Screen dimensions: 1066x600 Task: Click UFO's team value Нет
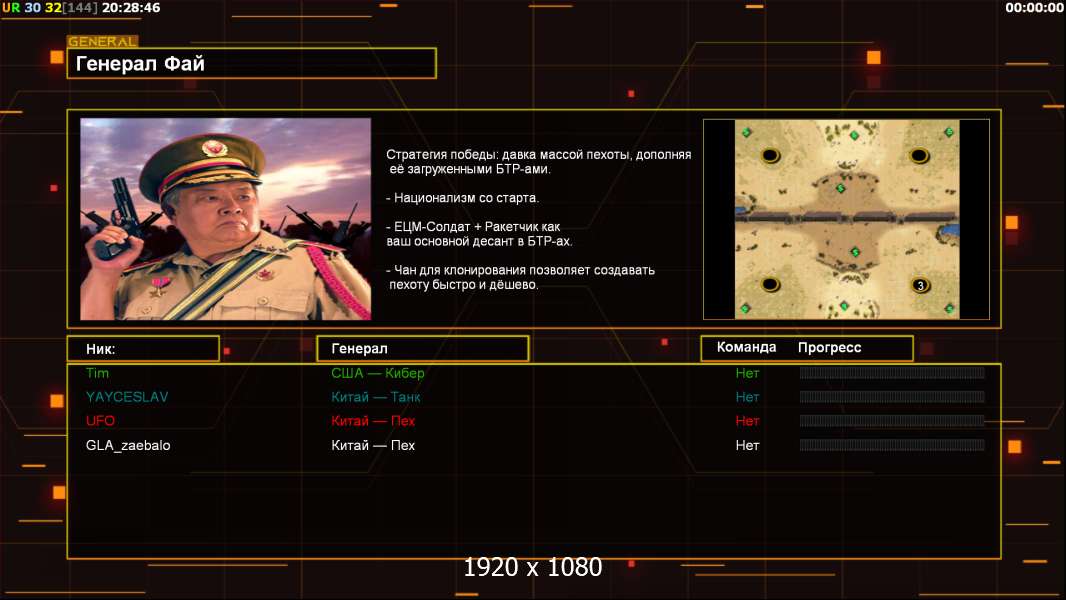point(747,421)
